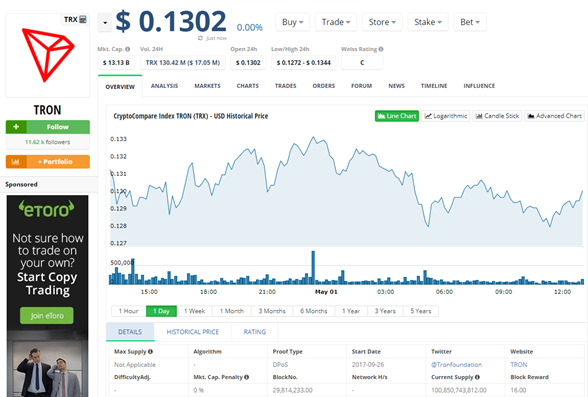Set chart range to 3 Years

pos(385,311)
